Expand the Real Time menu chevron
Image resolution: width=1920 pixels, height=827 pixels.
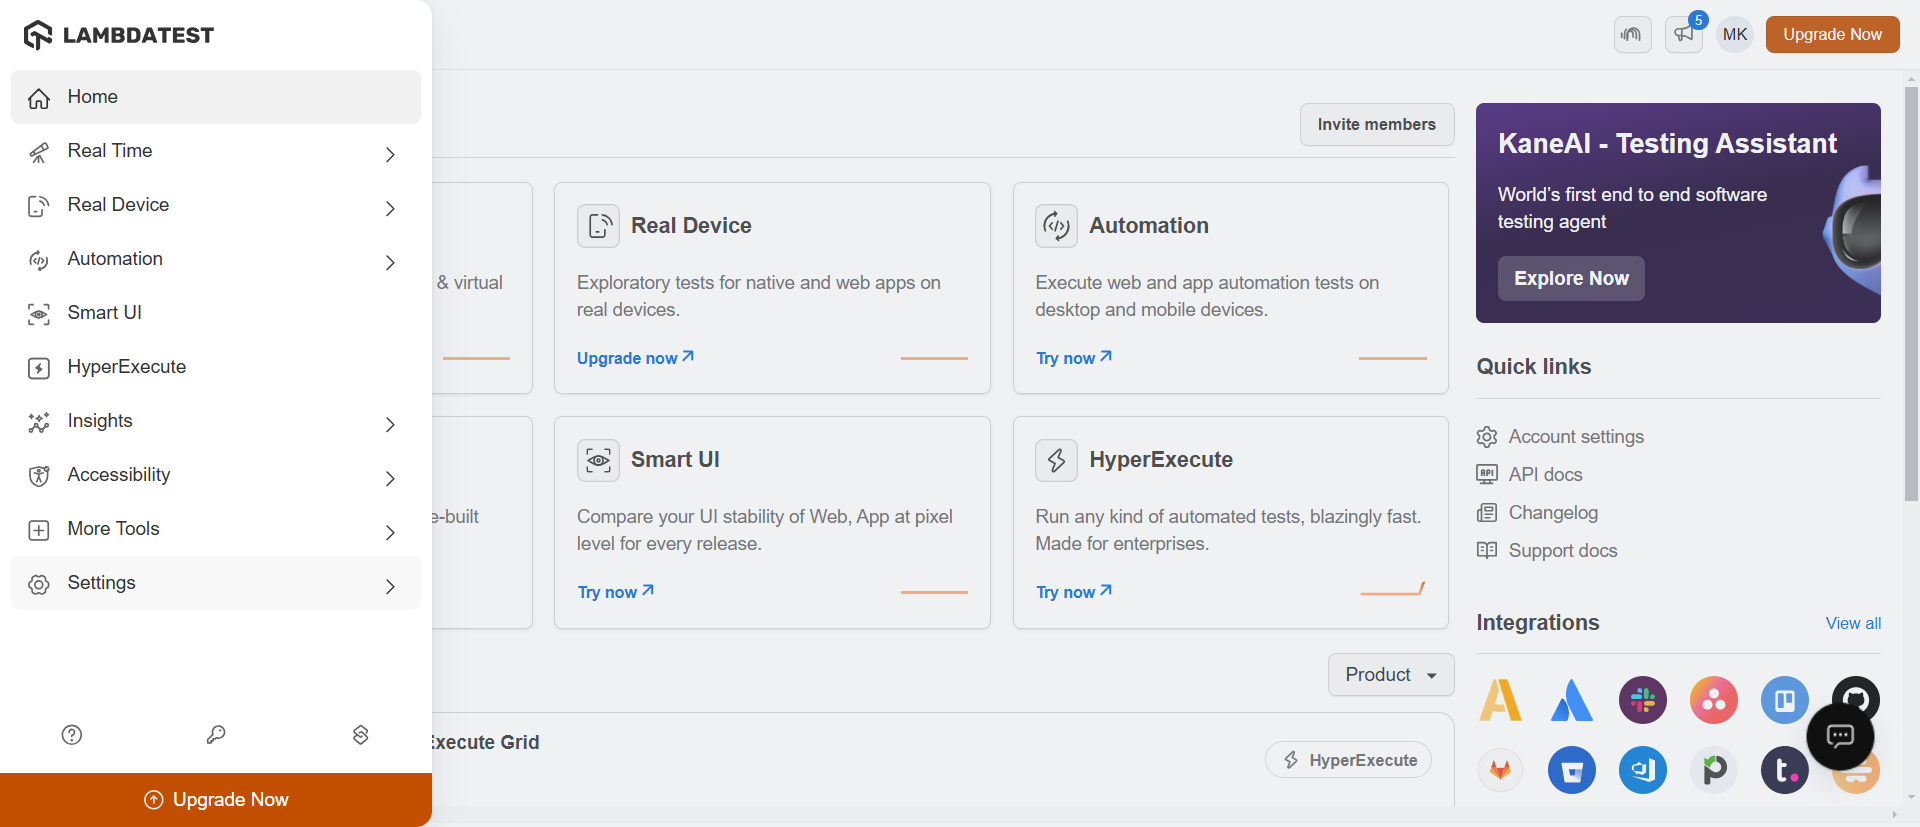(390, 154)
